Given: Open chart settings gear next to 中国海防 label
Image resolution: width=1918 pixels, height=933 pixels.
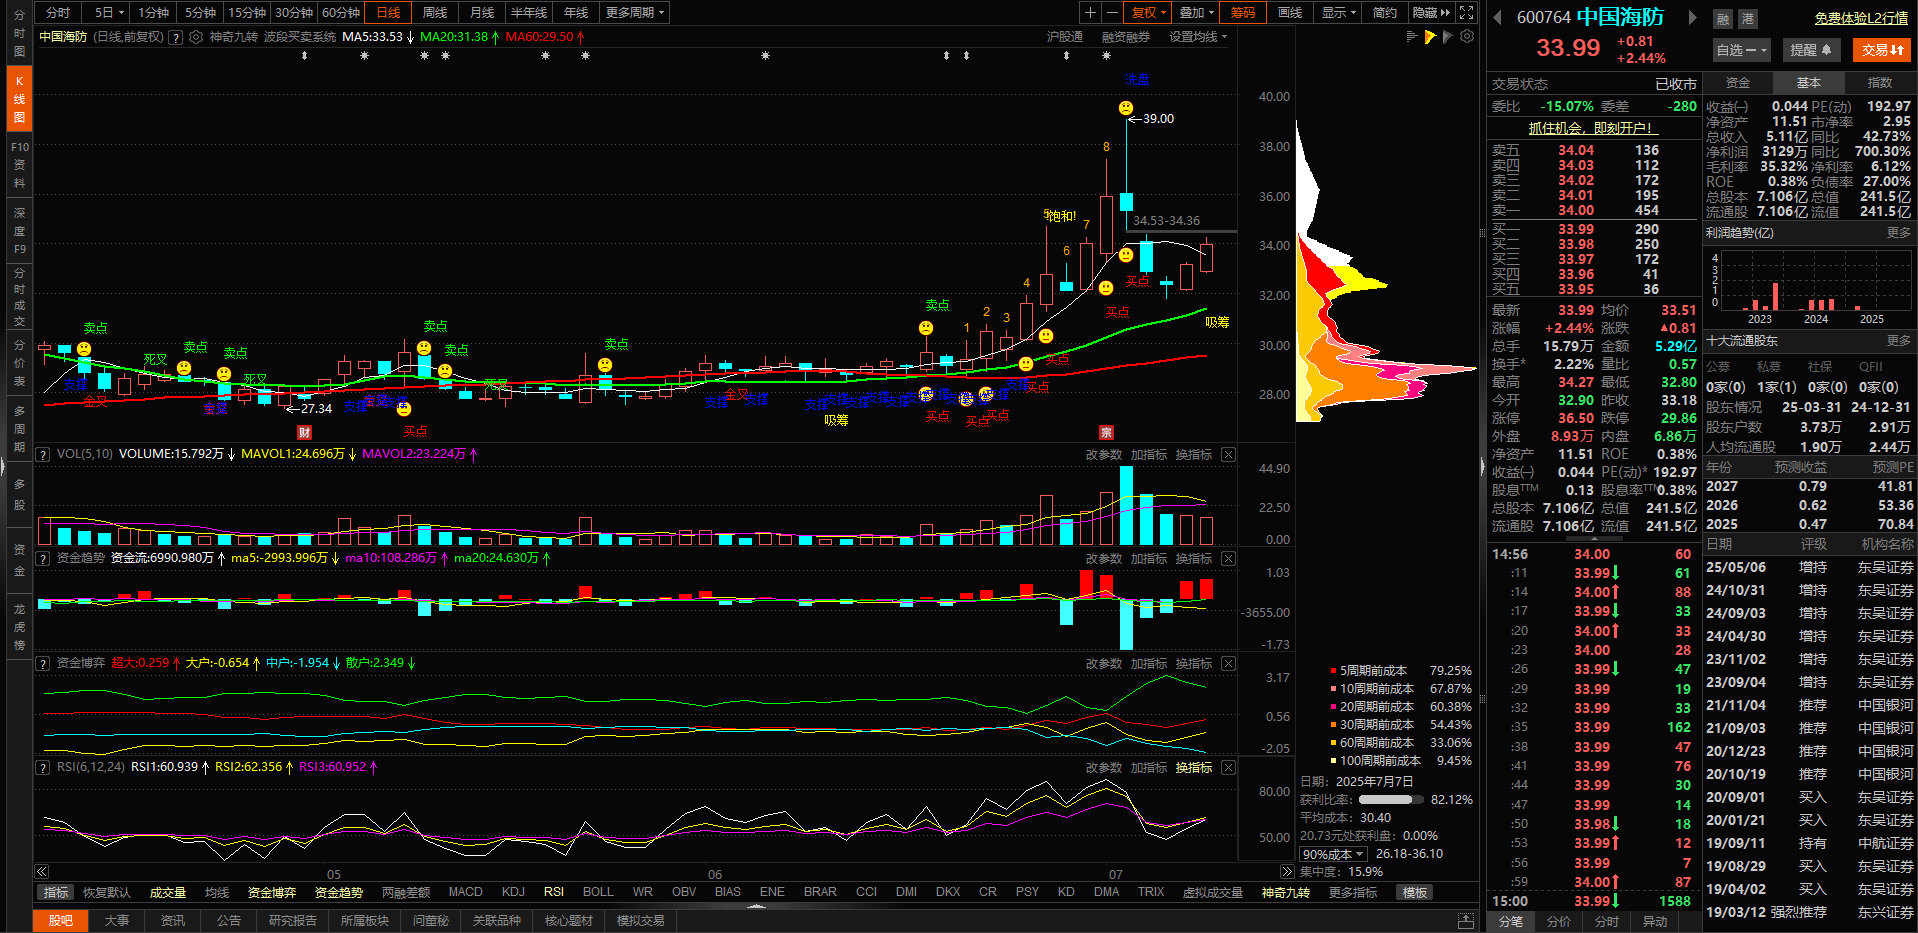Looking at the screenshot, I should click(196, 37).
